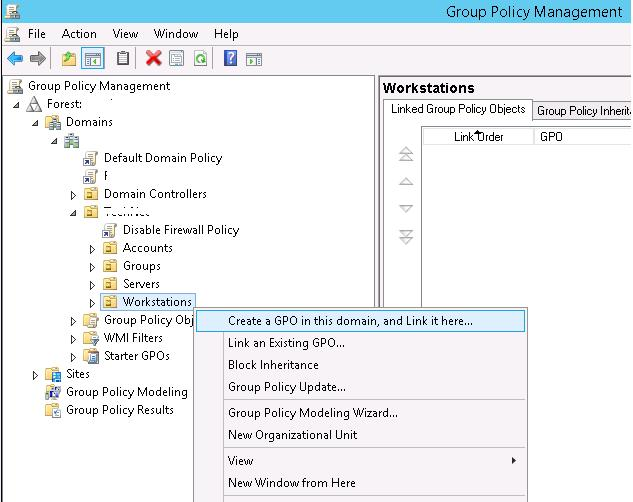The width and height of the screenshot is (633, 502).
Task: Open Help via blue question mark icon
Action: coord(230,59)
